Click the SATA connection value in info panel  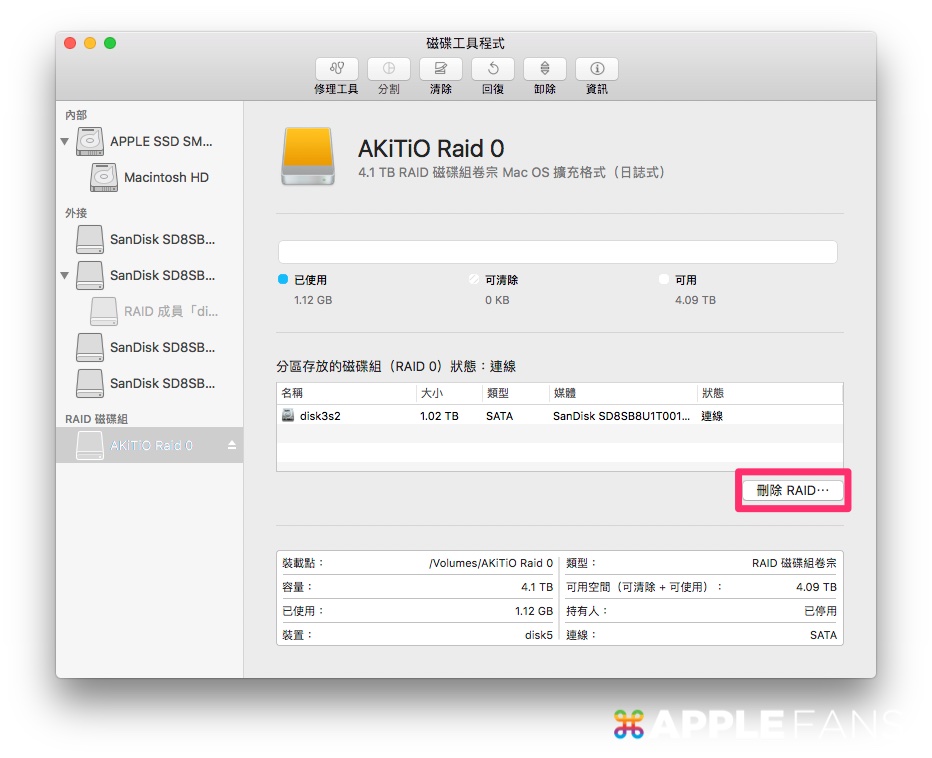tap(823, 635)
